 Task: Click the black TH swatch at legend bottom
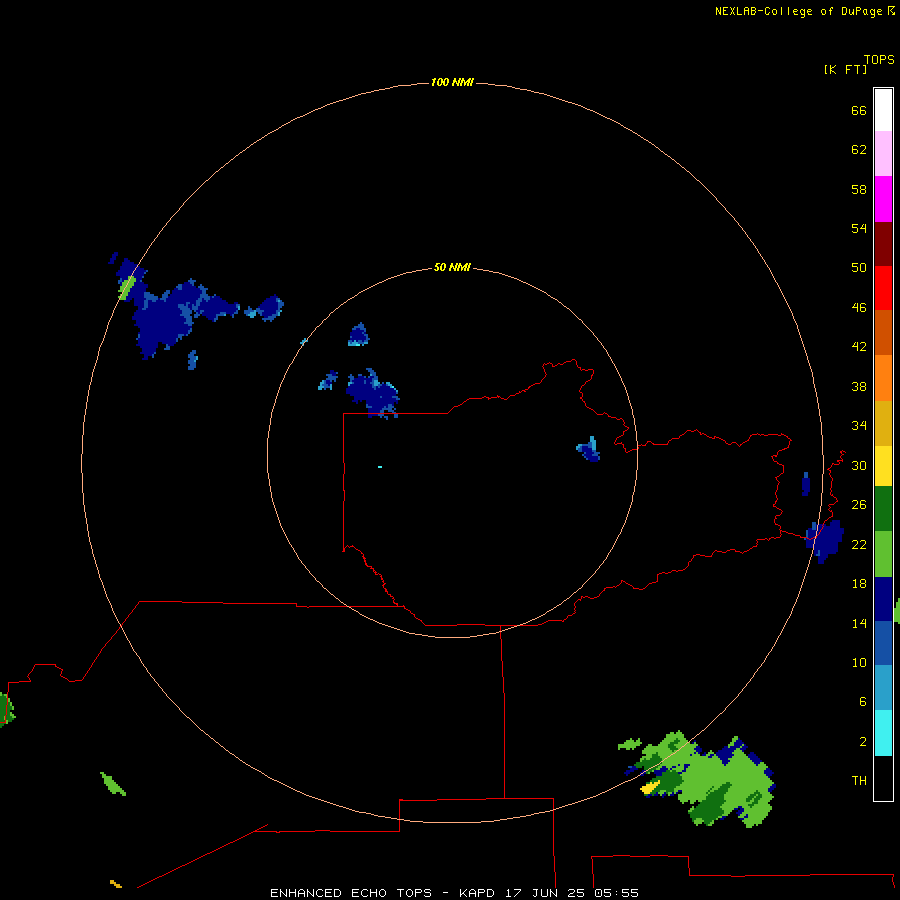[x=883, y=778]
